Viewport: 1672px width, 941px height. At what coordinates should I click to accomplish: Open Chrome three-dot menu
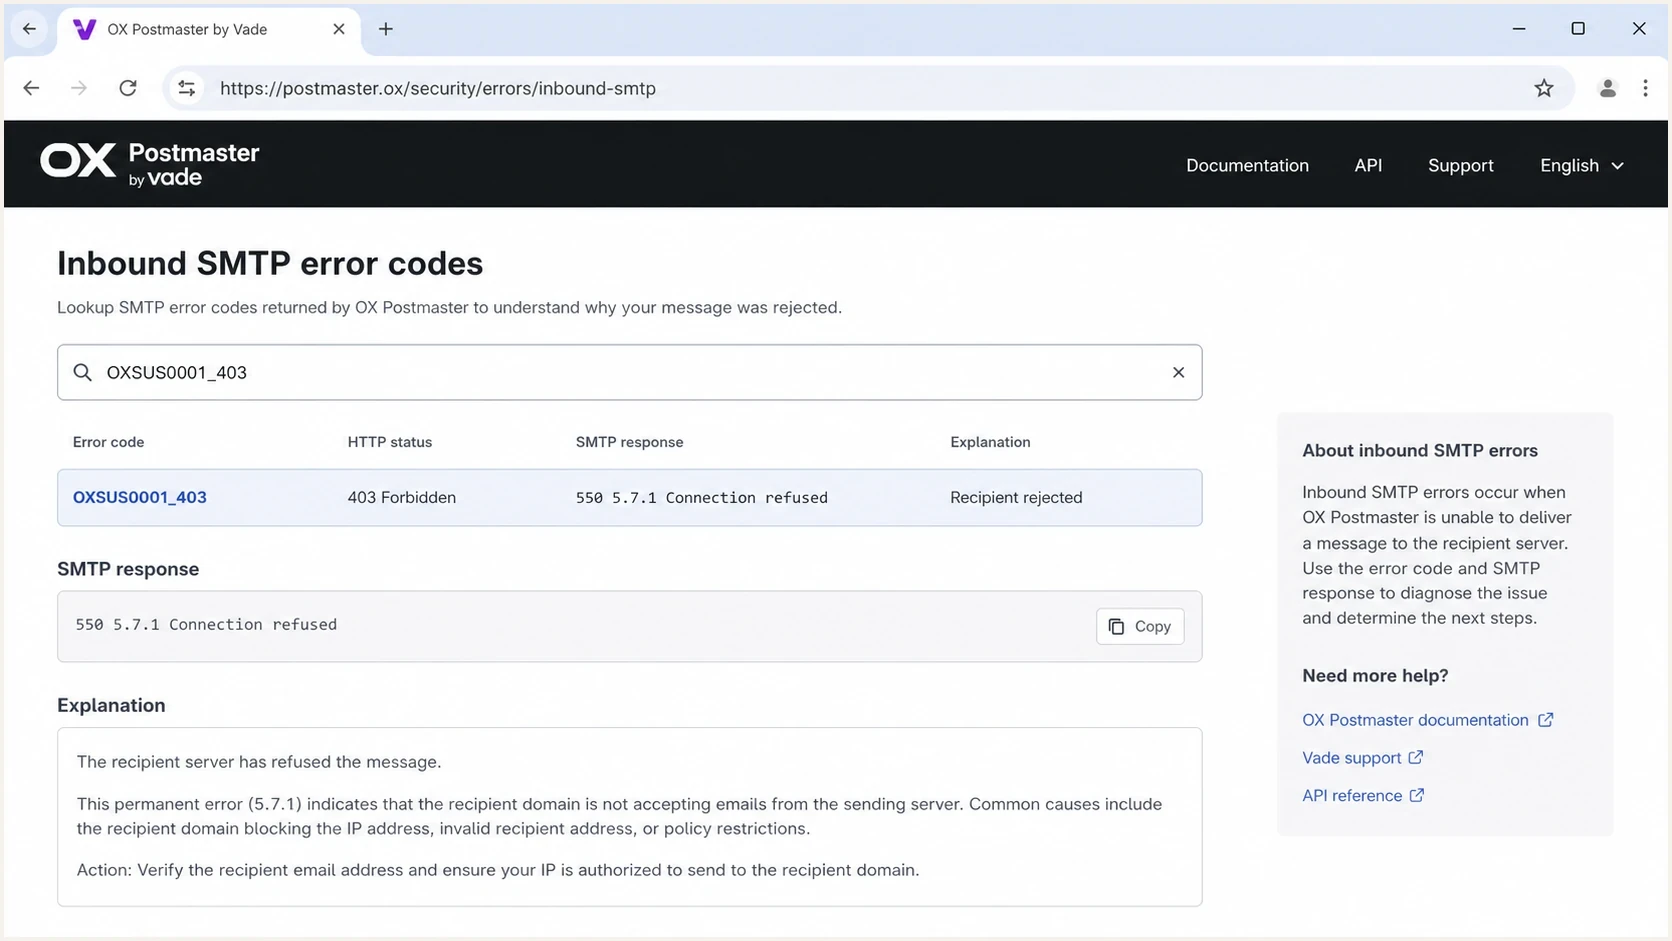point(1645,88)
